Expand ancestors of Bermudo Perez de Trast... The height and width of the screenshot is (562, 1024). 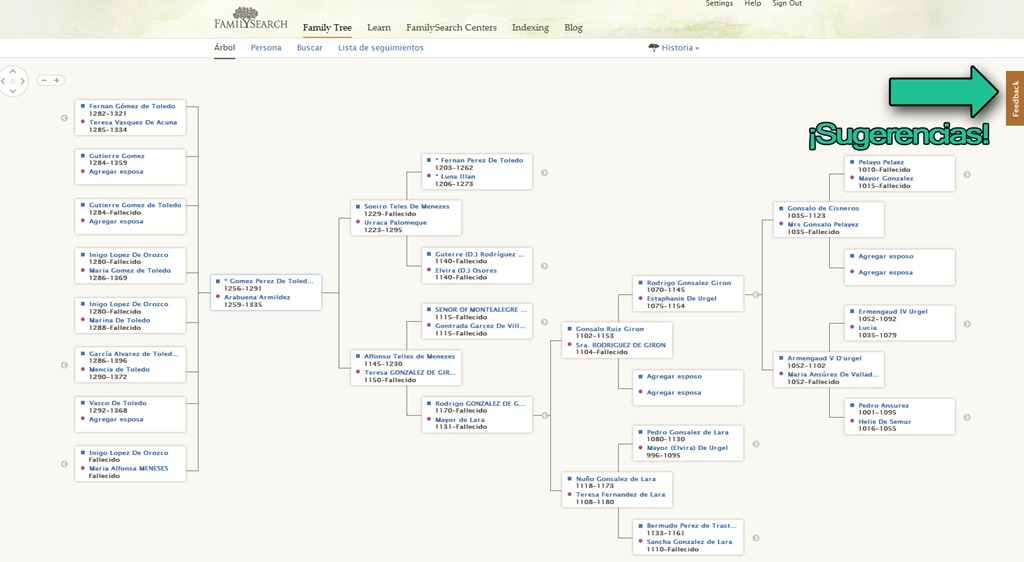[756, 538]
